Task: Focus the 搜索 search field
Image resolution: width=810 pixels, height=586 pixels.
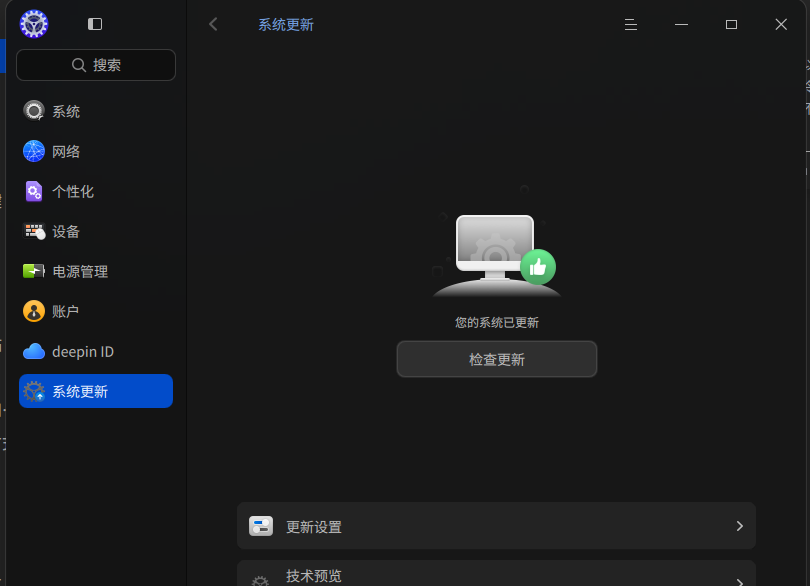Action: coord(96,65)
